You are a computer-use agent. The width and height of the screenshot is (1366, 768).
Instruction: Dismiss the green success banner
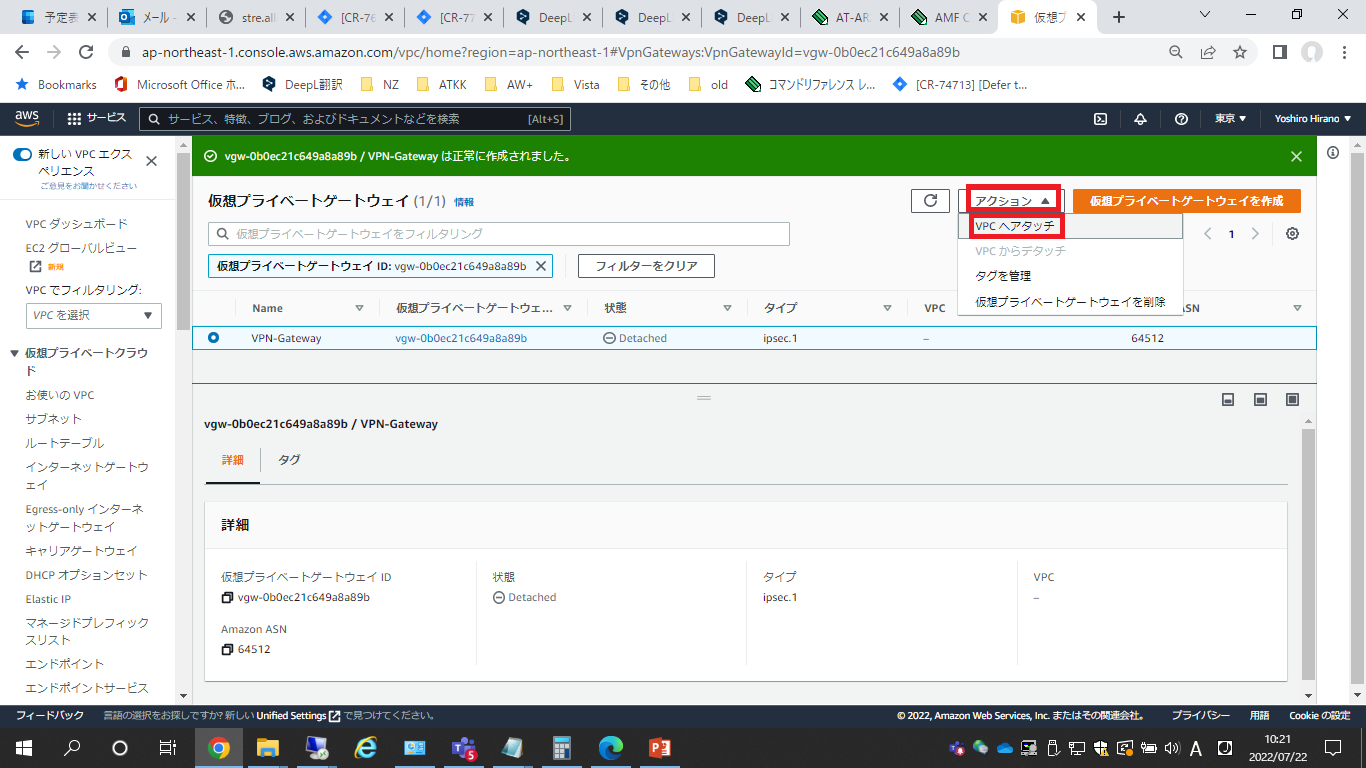1296,156
